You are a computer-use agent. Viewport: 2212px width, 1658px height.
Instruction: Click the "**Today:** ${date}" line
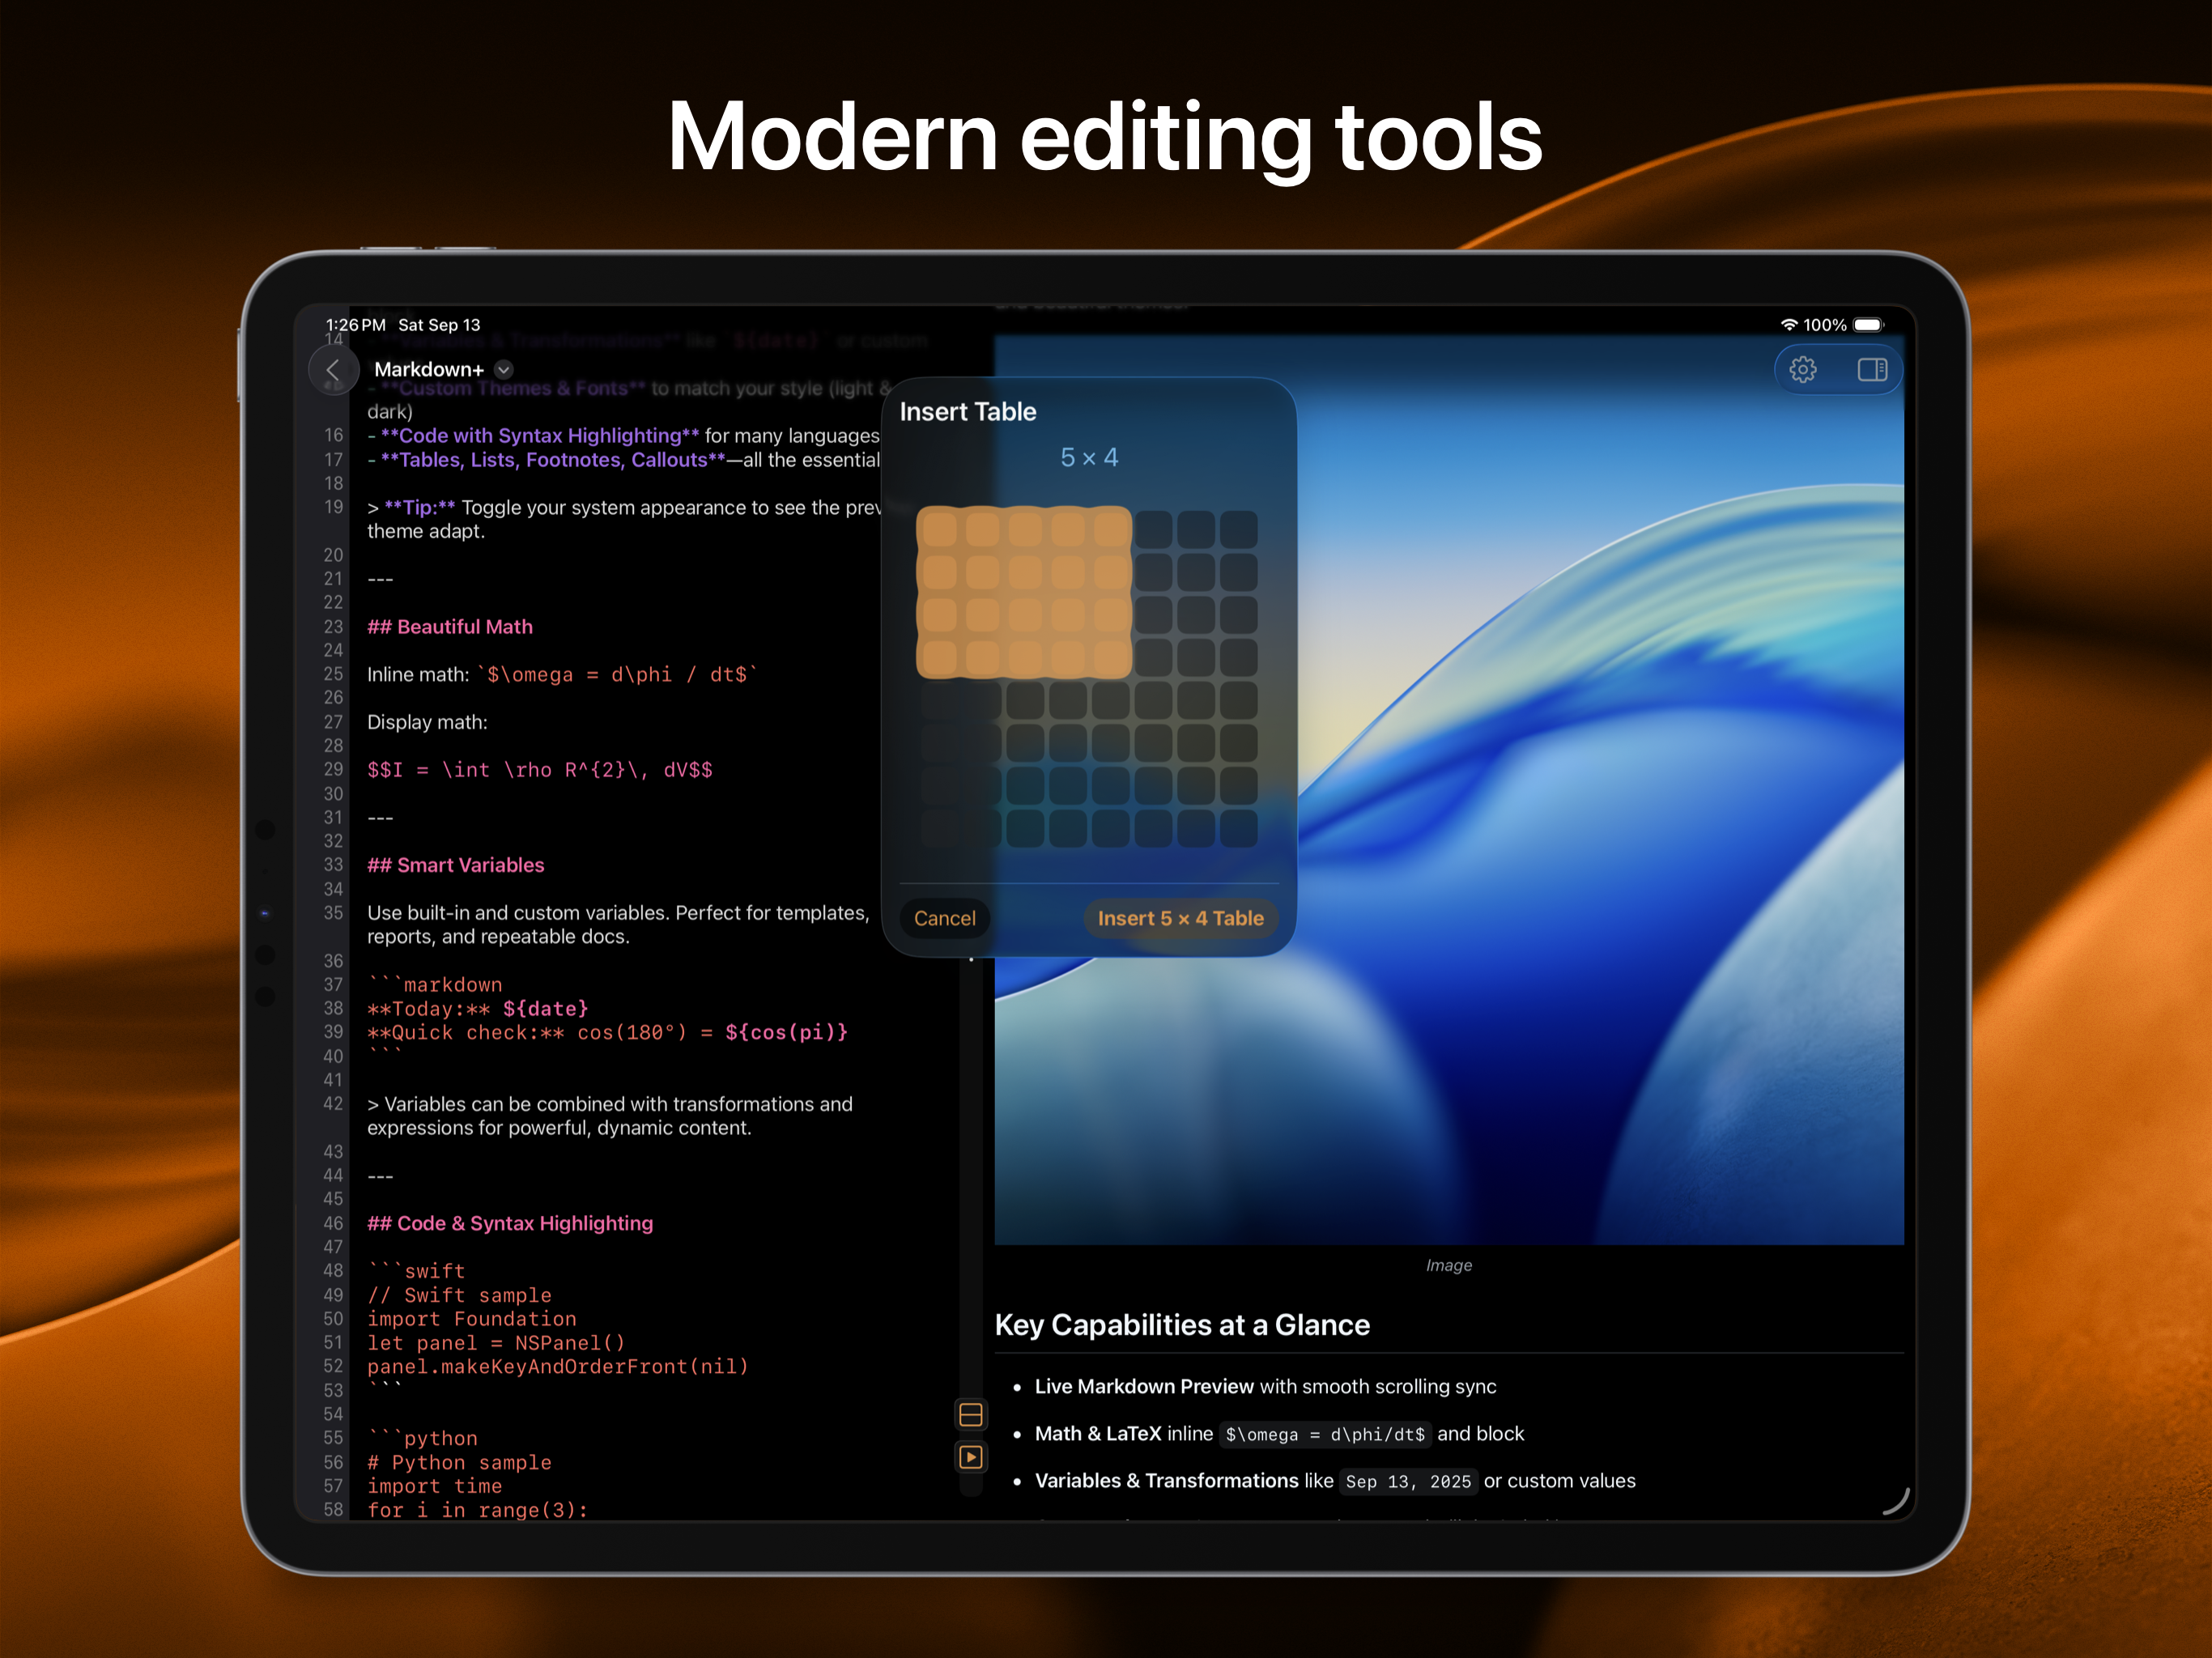coord(478,1009)
